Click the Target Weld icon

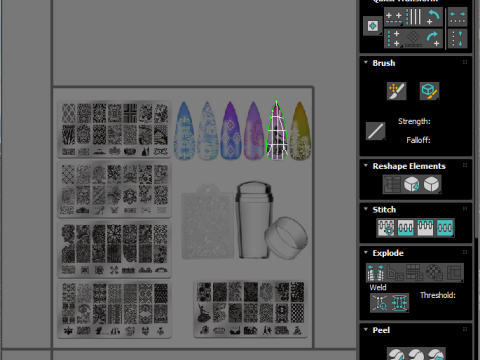[x=380, y=303]
